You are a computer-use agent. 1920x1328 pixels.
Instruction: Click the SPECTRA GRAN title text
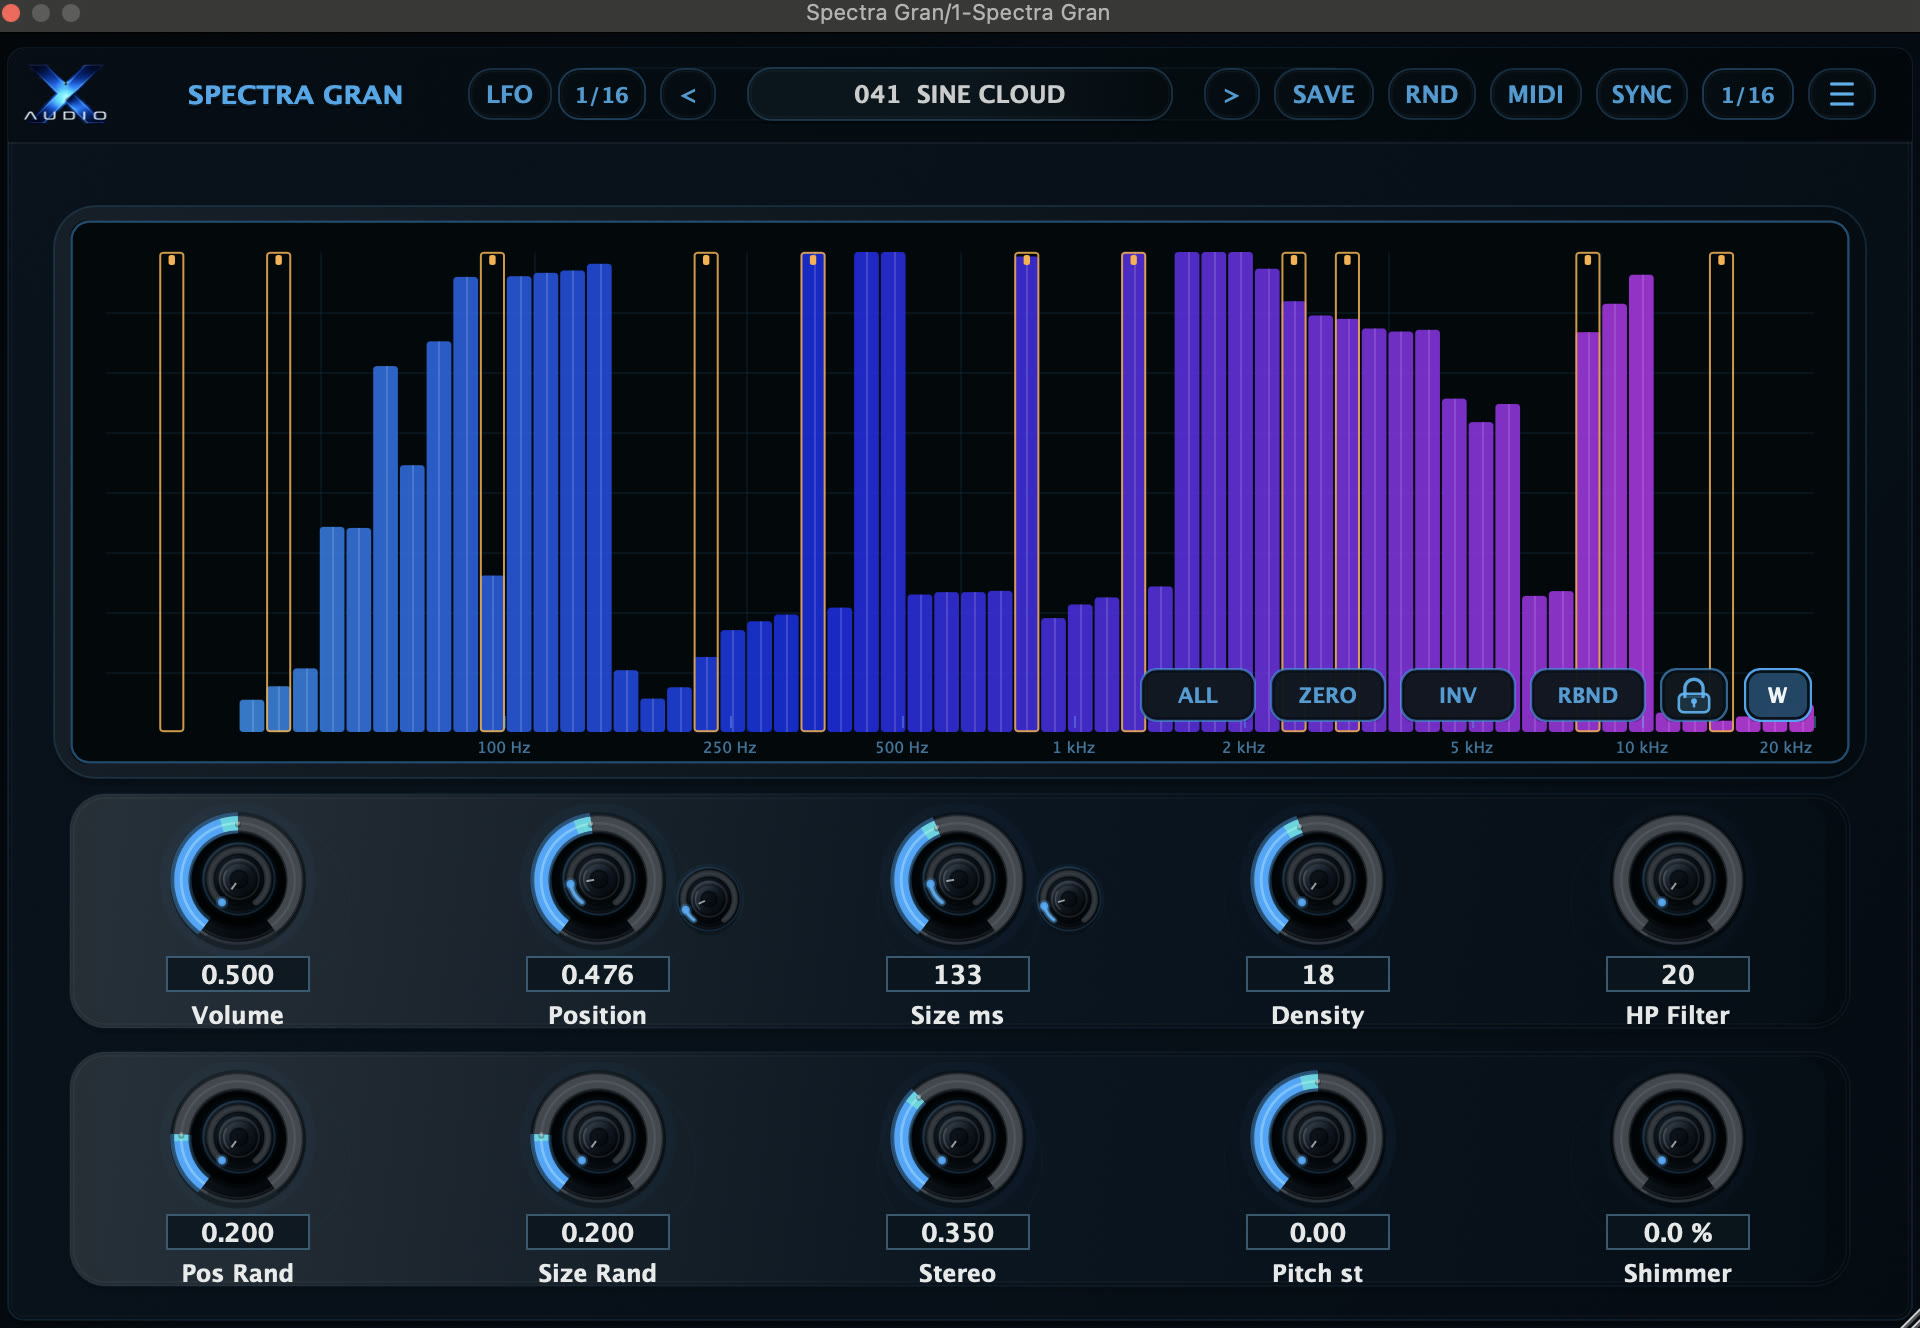pos(295,95)
